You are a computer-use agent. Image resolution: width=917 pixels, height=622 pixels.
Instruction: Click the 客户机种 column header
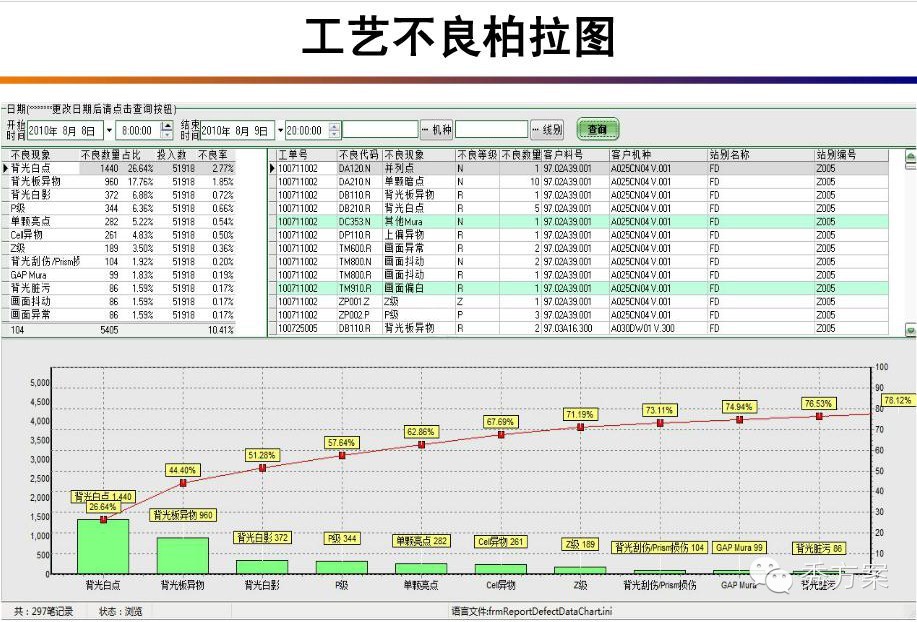(x=631, y=156)
